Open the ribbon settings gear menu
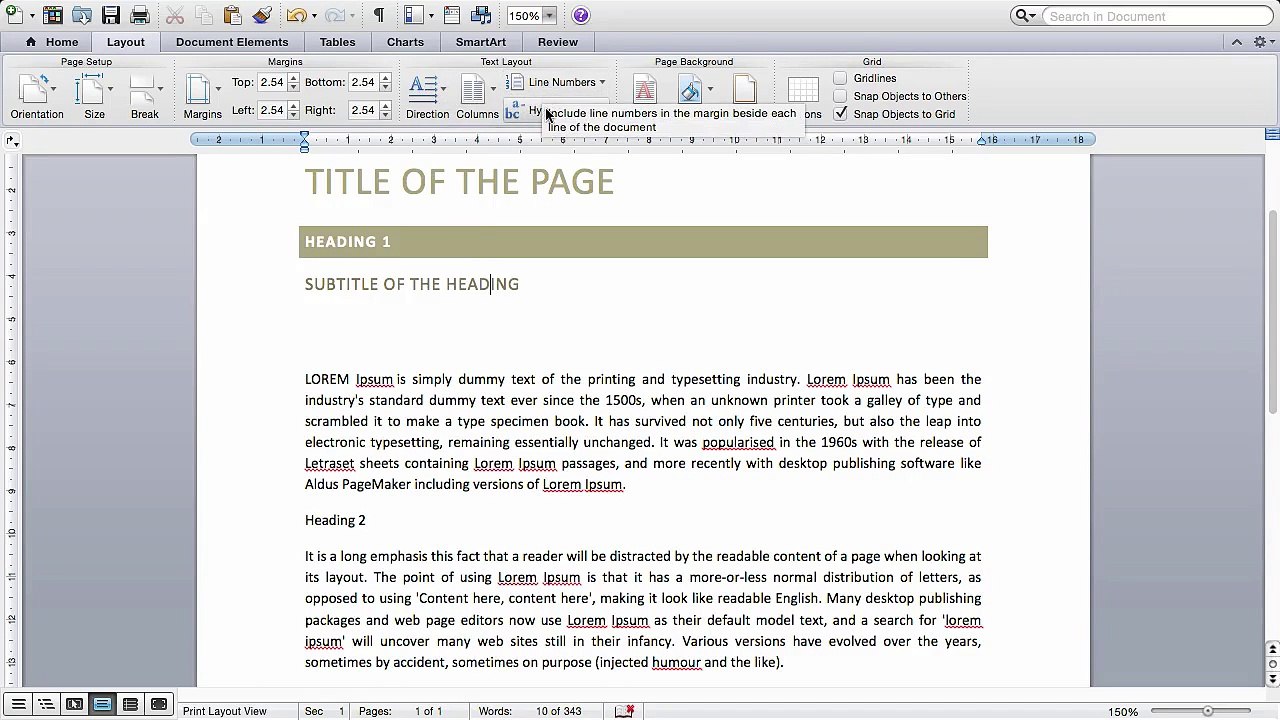The width and height of the screenshot is (1280, 720). coord(1261,42)
